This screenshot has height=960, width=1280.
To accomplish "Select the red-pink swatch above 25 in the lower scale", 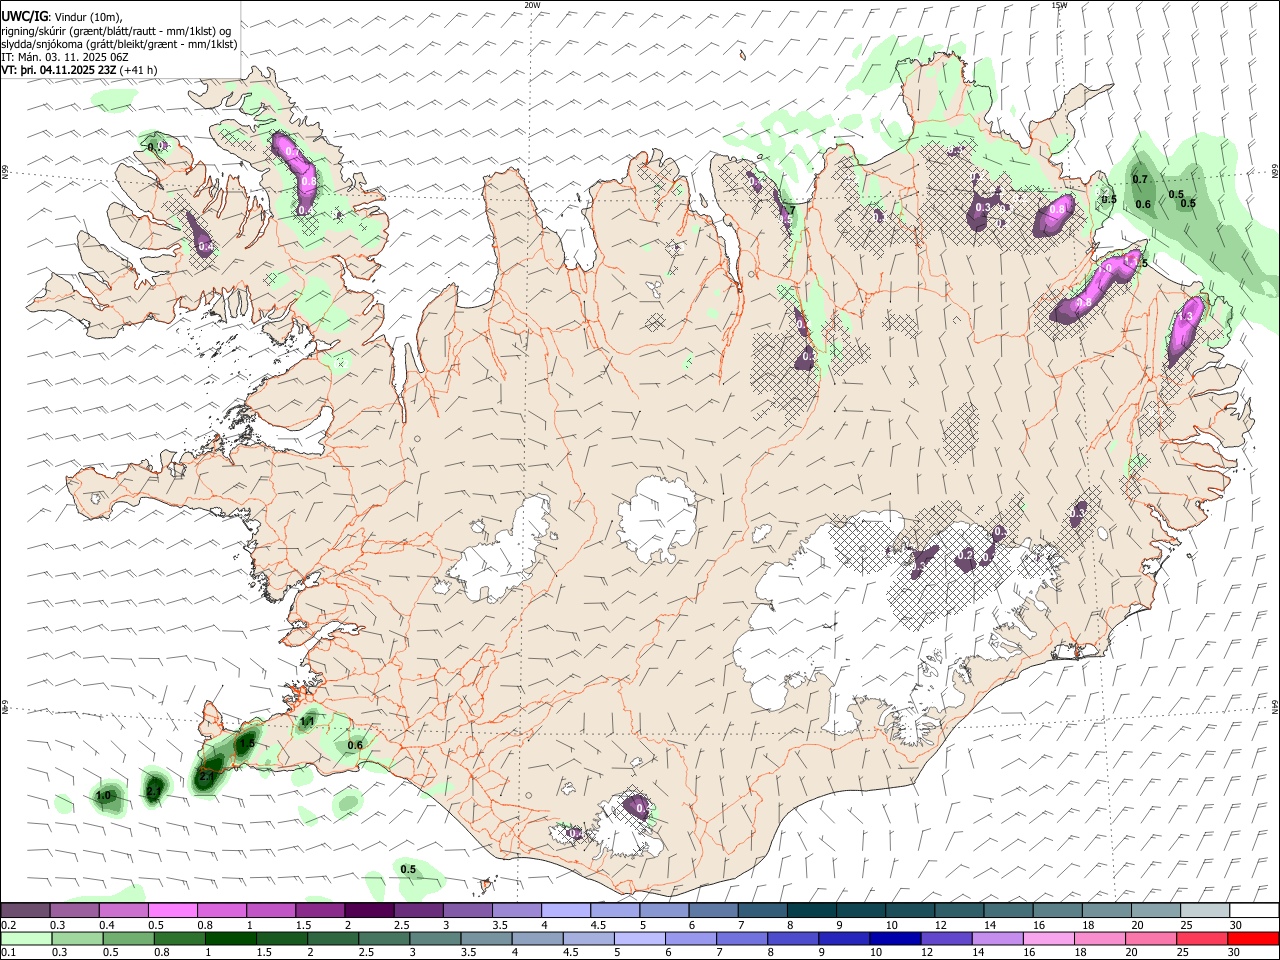I will tap(1202, 939).
